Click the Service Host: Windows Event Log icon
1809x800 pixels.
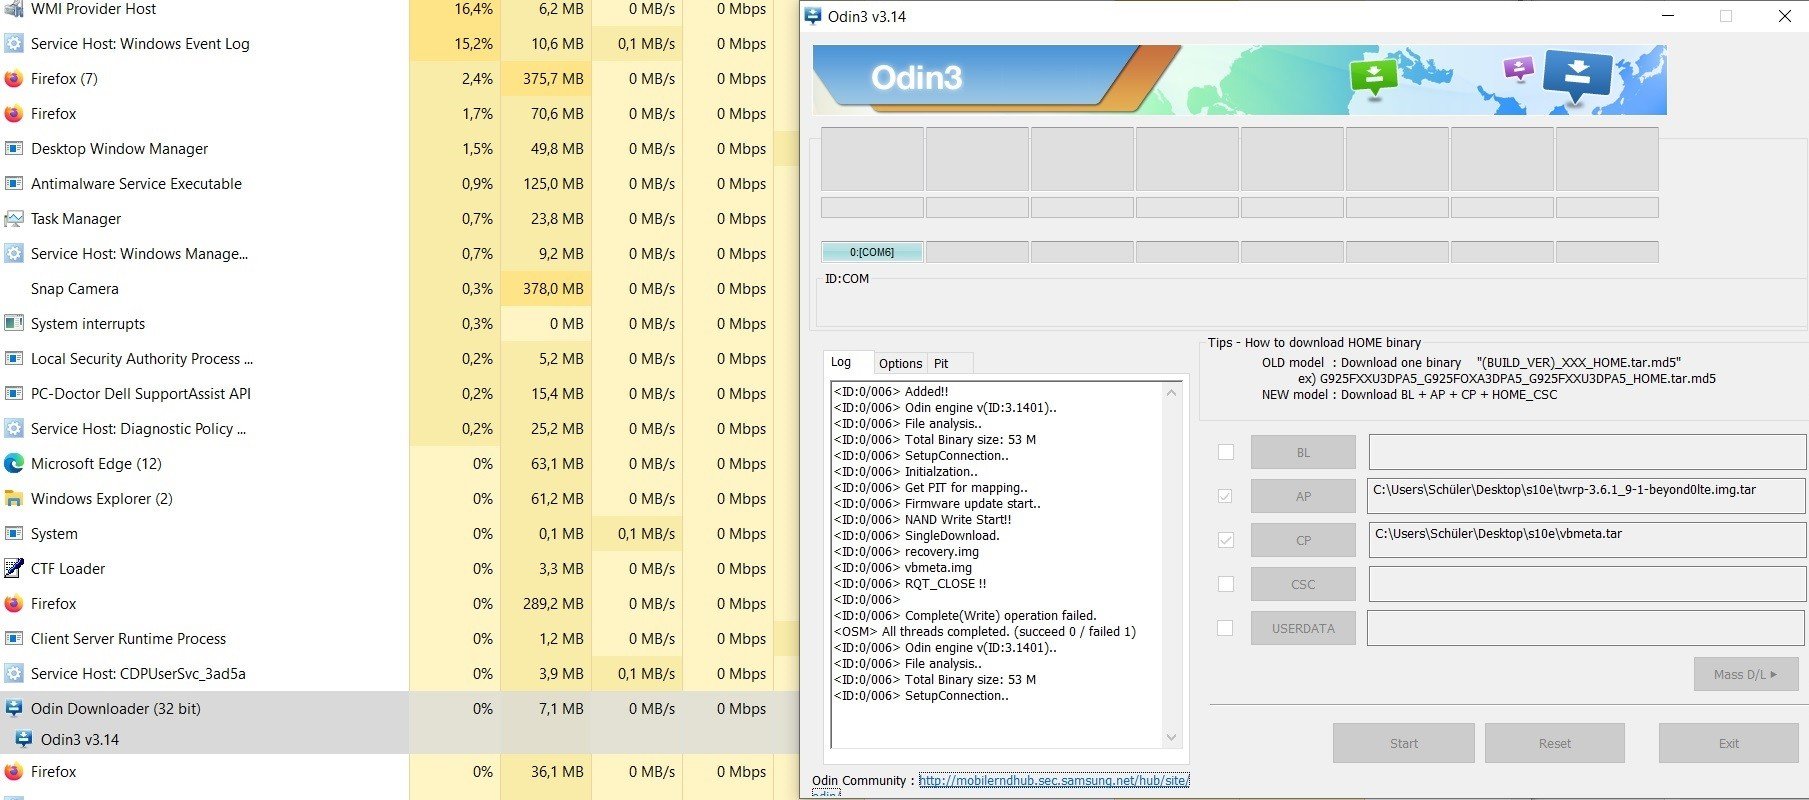point(14,44)
